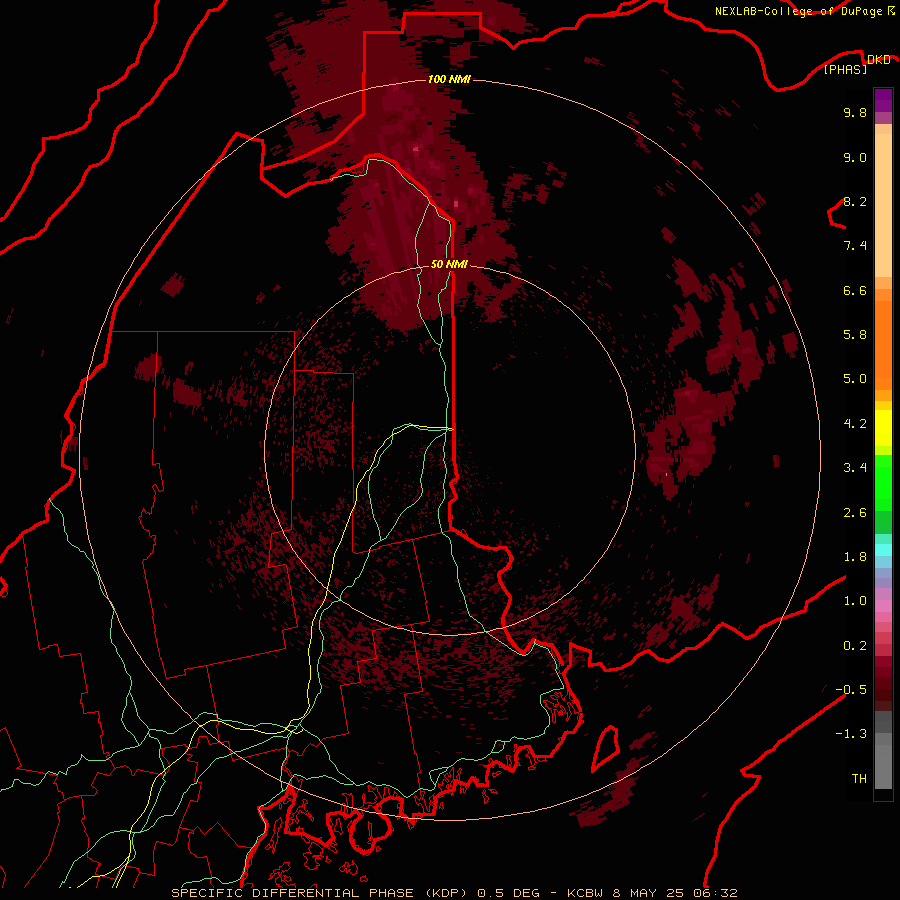The height and width of the screenshot is (900, 900).
Task: Click the yellow segment of the color bar
Action: [x=883, y=428]
